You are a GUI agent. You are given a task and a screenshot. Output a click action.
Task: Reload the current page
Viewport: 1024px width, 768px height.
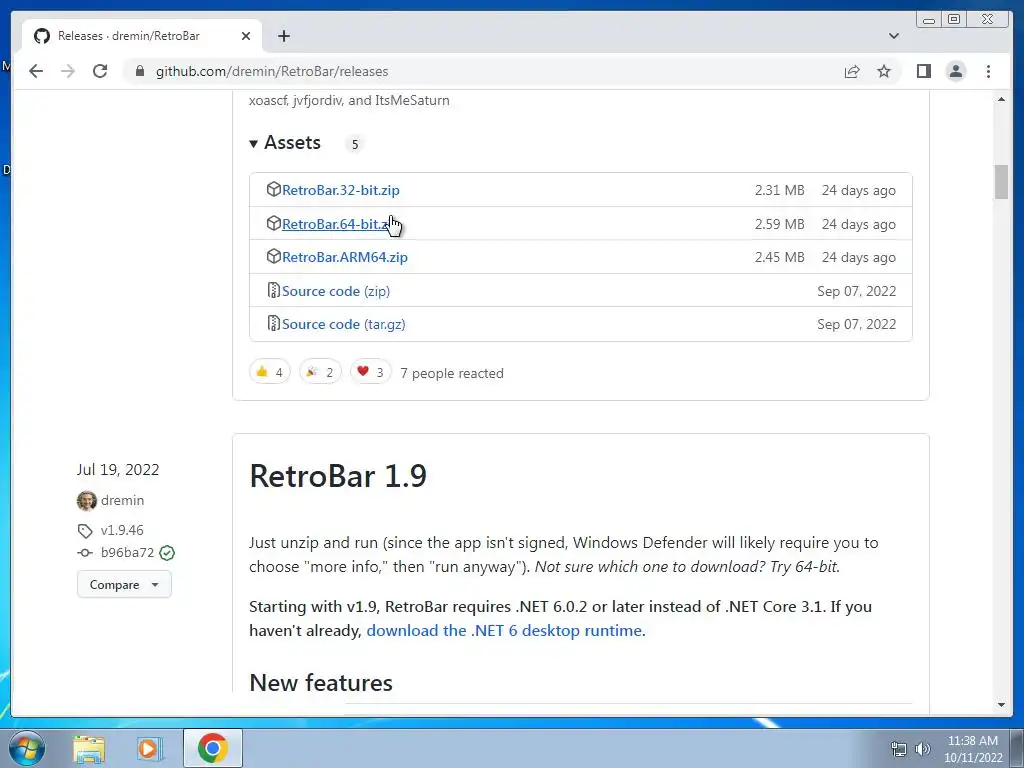point(100,71)
